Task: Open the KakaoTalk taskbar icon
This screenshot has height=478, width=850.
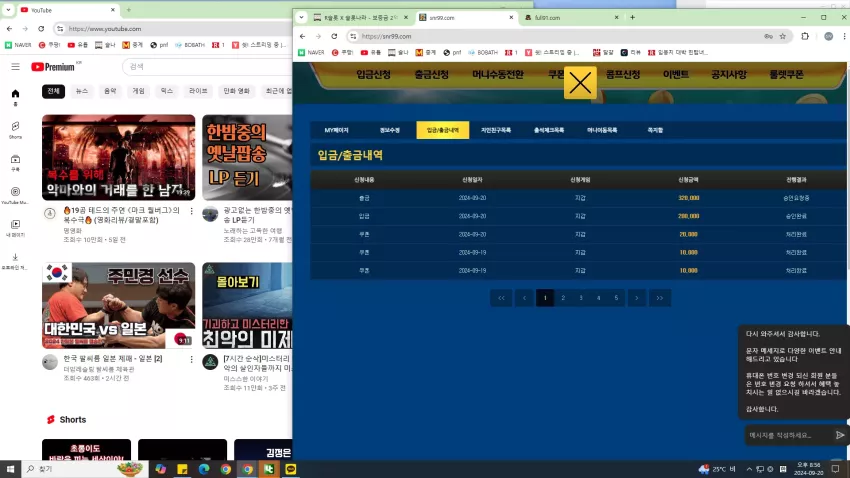Action: (x=291, y=469)
